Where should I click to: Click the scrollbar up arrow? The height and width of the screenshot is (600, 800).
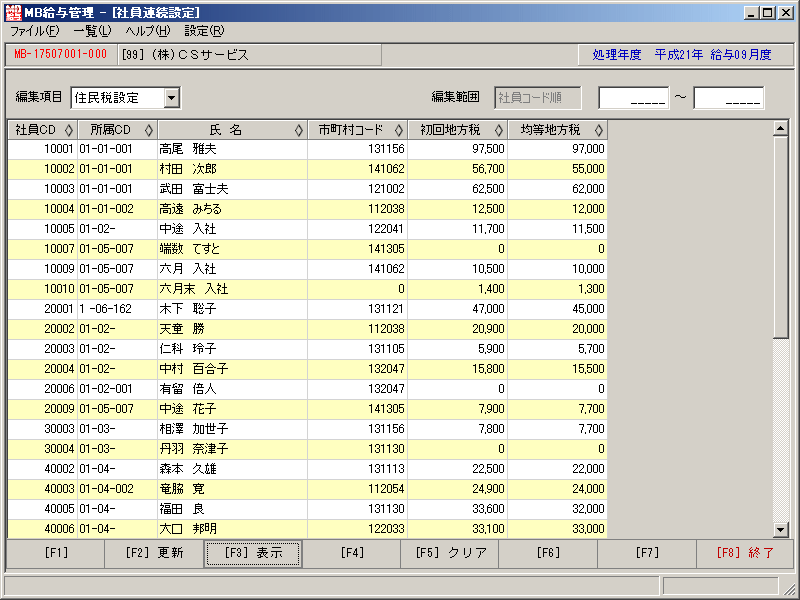click(781, 129)
